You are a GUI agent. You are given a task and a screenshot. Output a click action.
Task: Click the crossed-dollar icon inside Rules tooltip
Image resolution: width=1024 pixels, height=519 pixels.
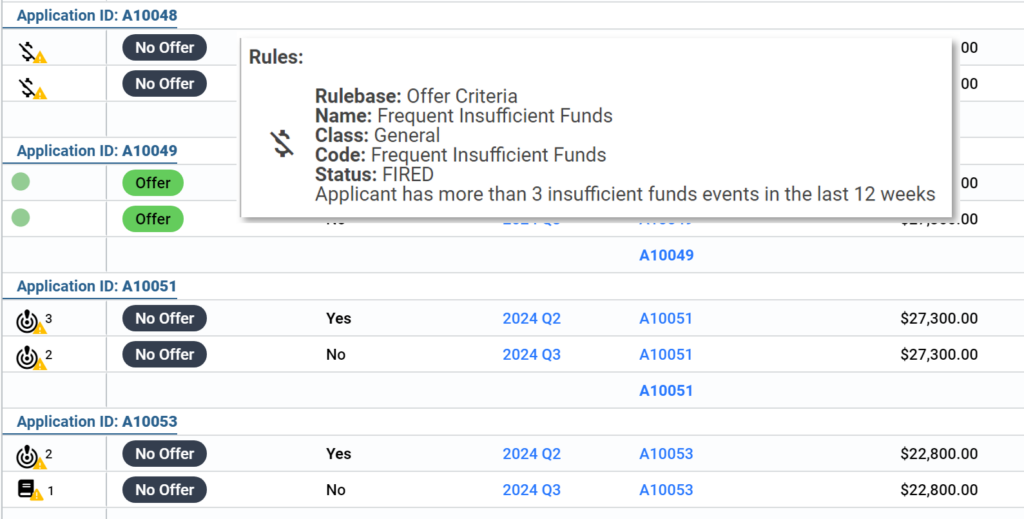coord(283,145)
